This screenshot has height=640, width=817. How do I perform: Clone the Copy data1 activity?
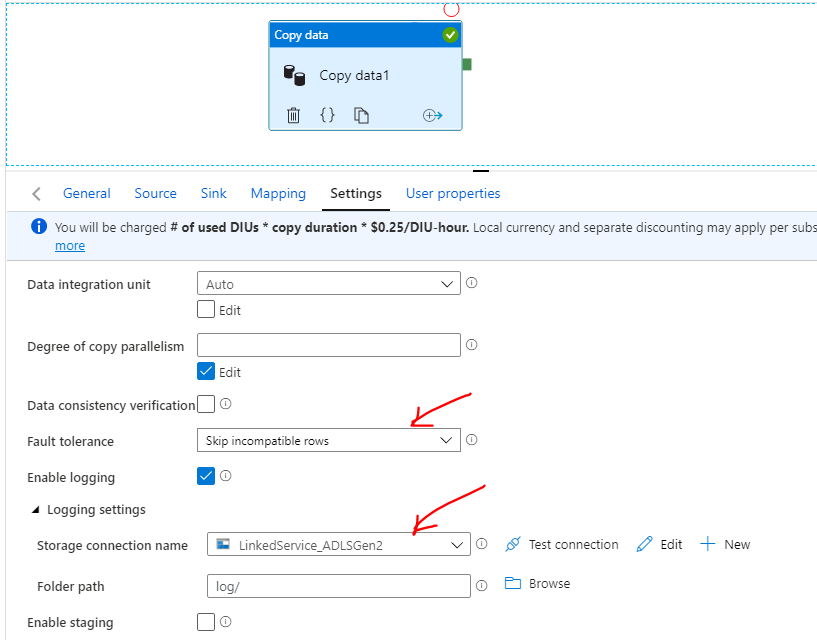(362, 115)
